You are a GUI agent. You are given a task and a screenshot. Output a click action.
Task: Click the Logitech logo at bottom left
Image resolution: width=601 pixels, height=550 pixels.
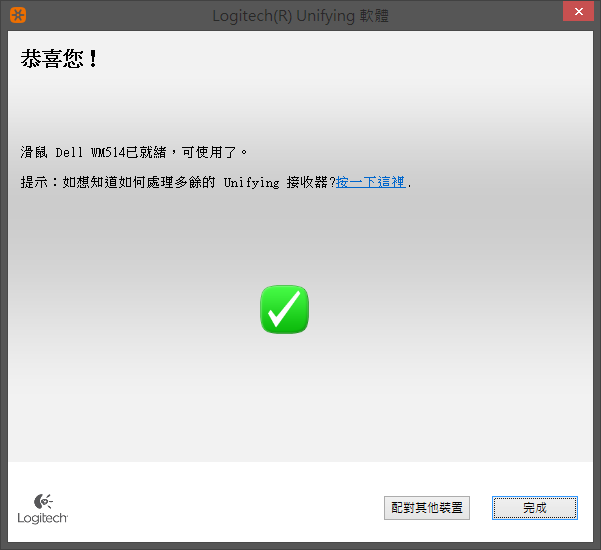43,509
